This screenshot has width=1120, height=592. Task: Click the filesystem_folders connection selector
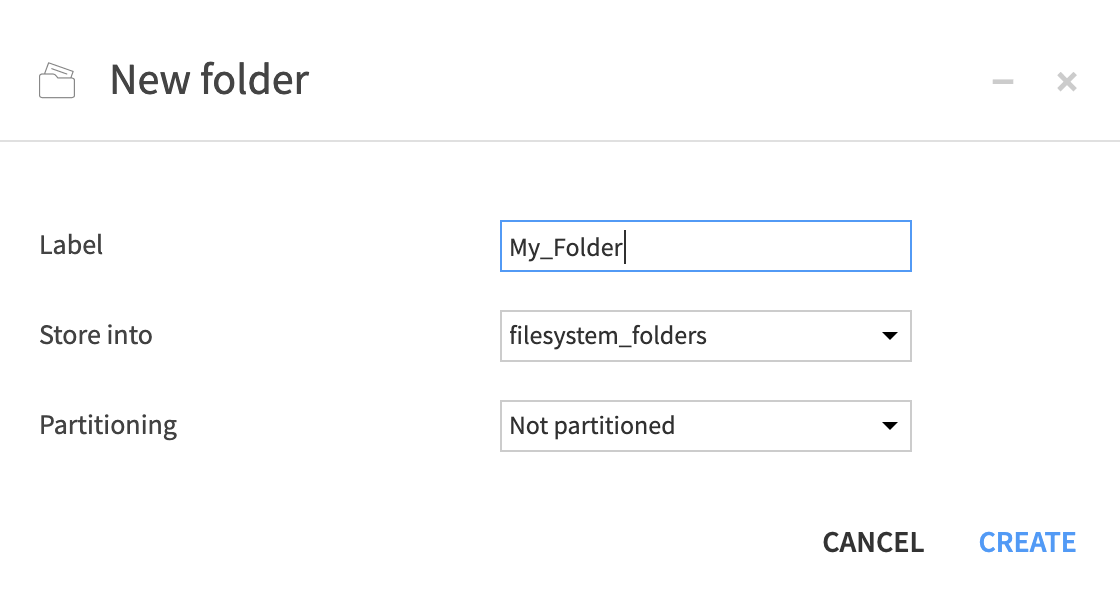tap(706, 336)
